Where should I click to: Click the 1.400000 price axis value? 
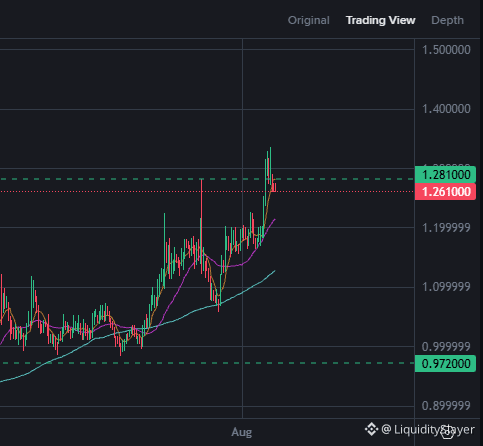point(446,109)
